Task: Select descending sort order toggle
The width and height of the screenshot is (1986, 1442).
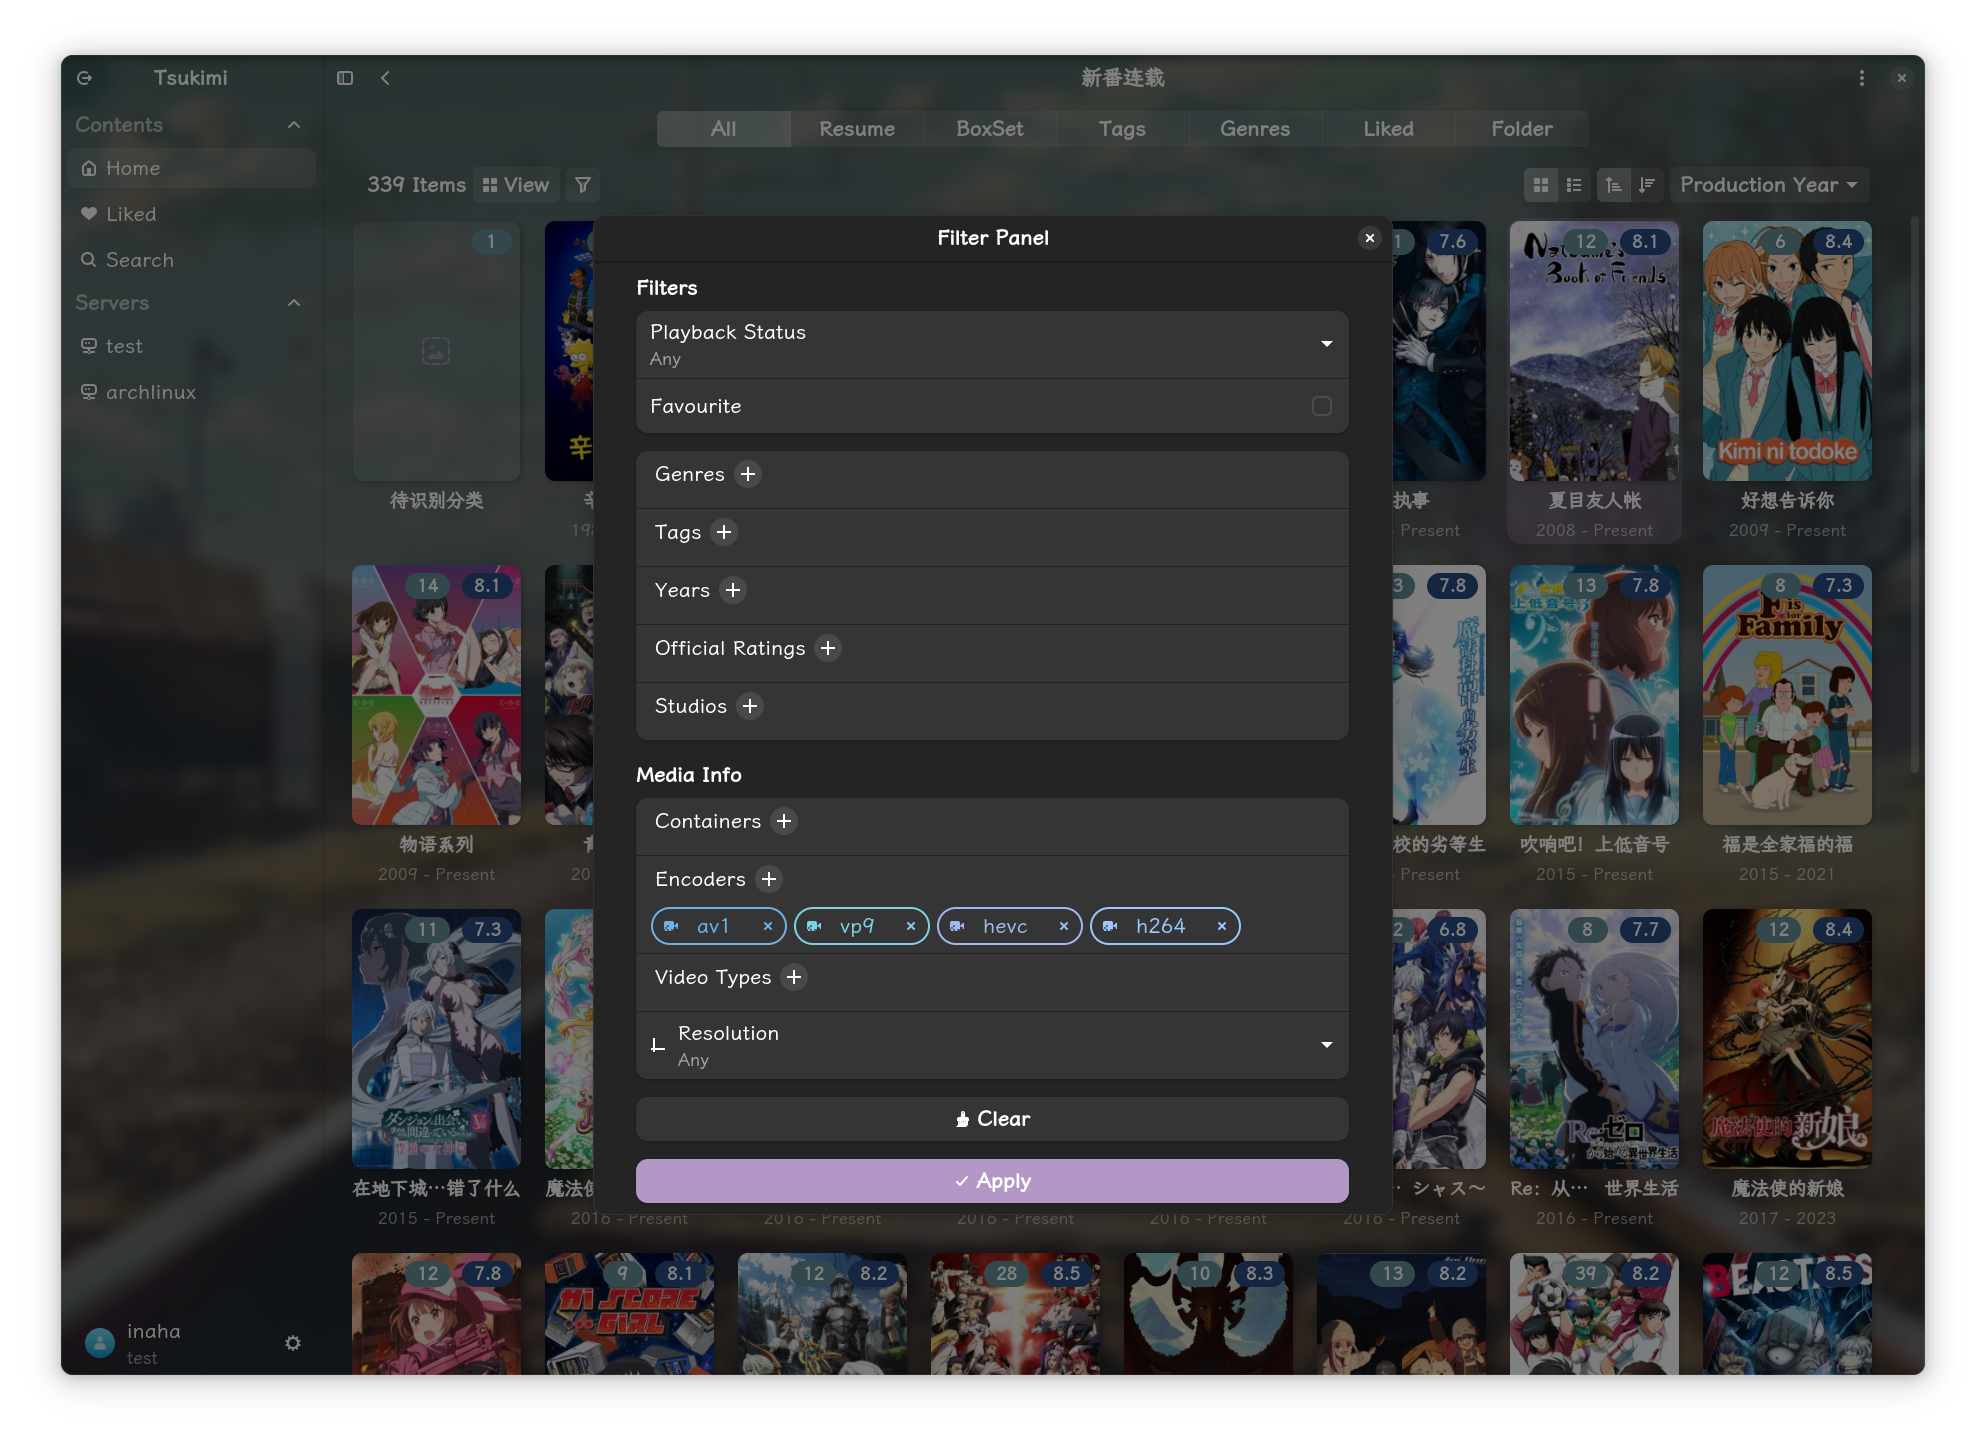Action: coord(1647,185)
